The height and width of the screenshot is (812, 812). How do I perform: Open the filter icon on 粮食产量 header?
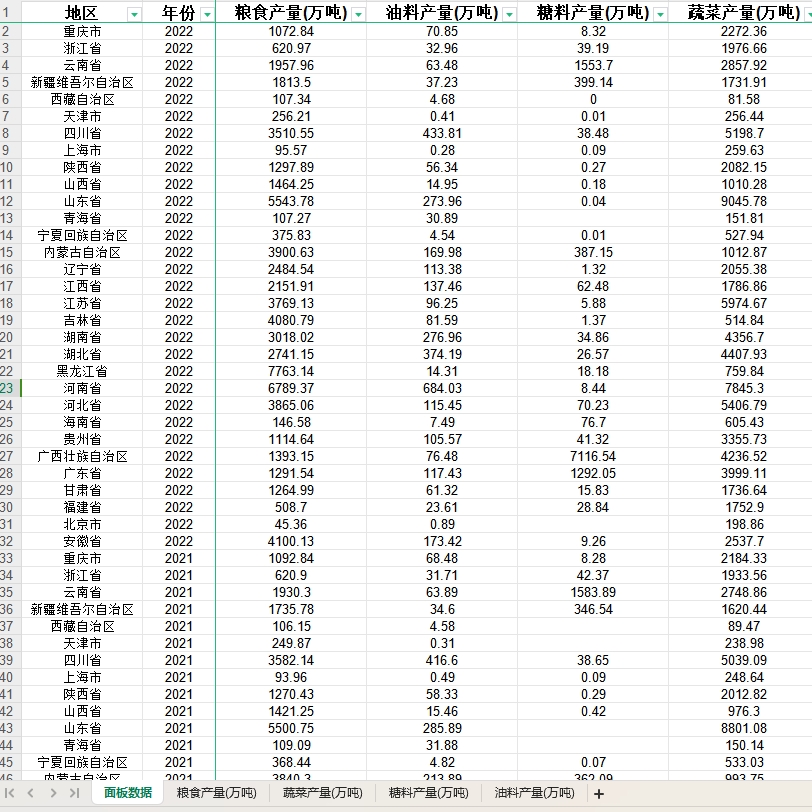tap(356, 13)
